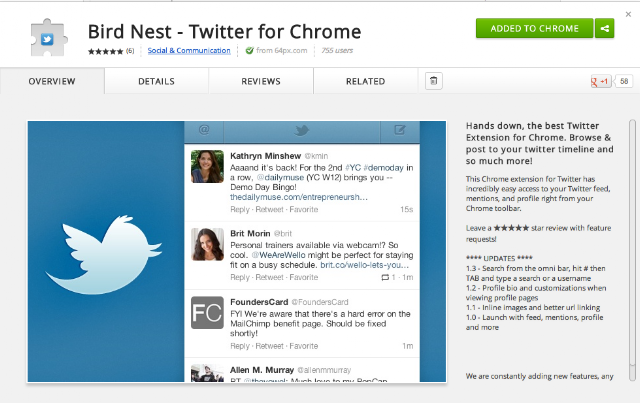The width and height of the screenshot is (640, 403).
Task: Click the thedailymuse.com link in tweet
Action: pyautogui.click(x=299, y=197)
